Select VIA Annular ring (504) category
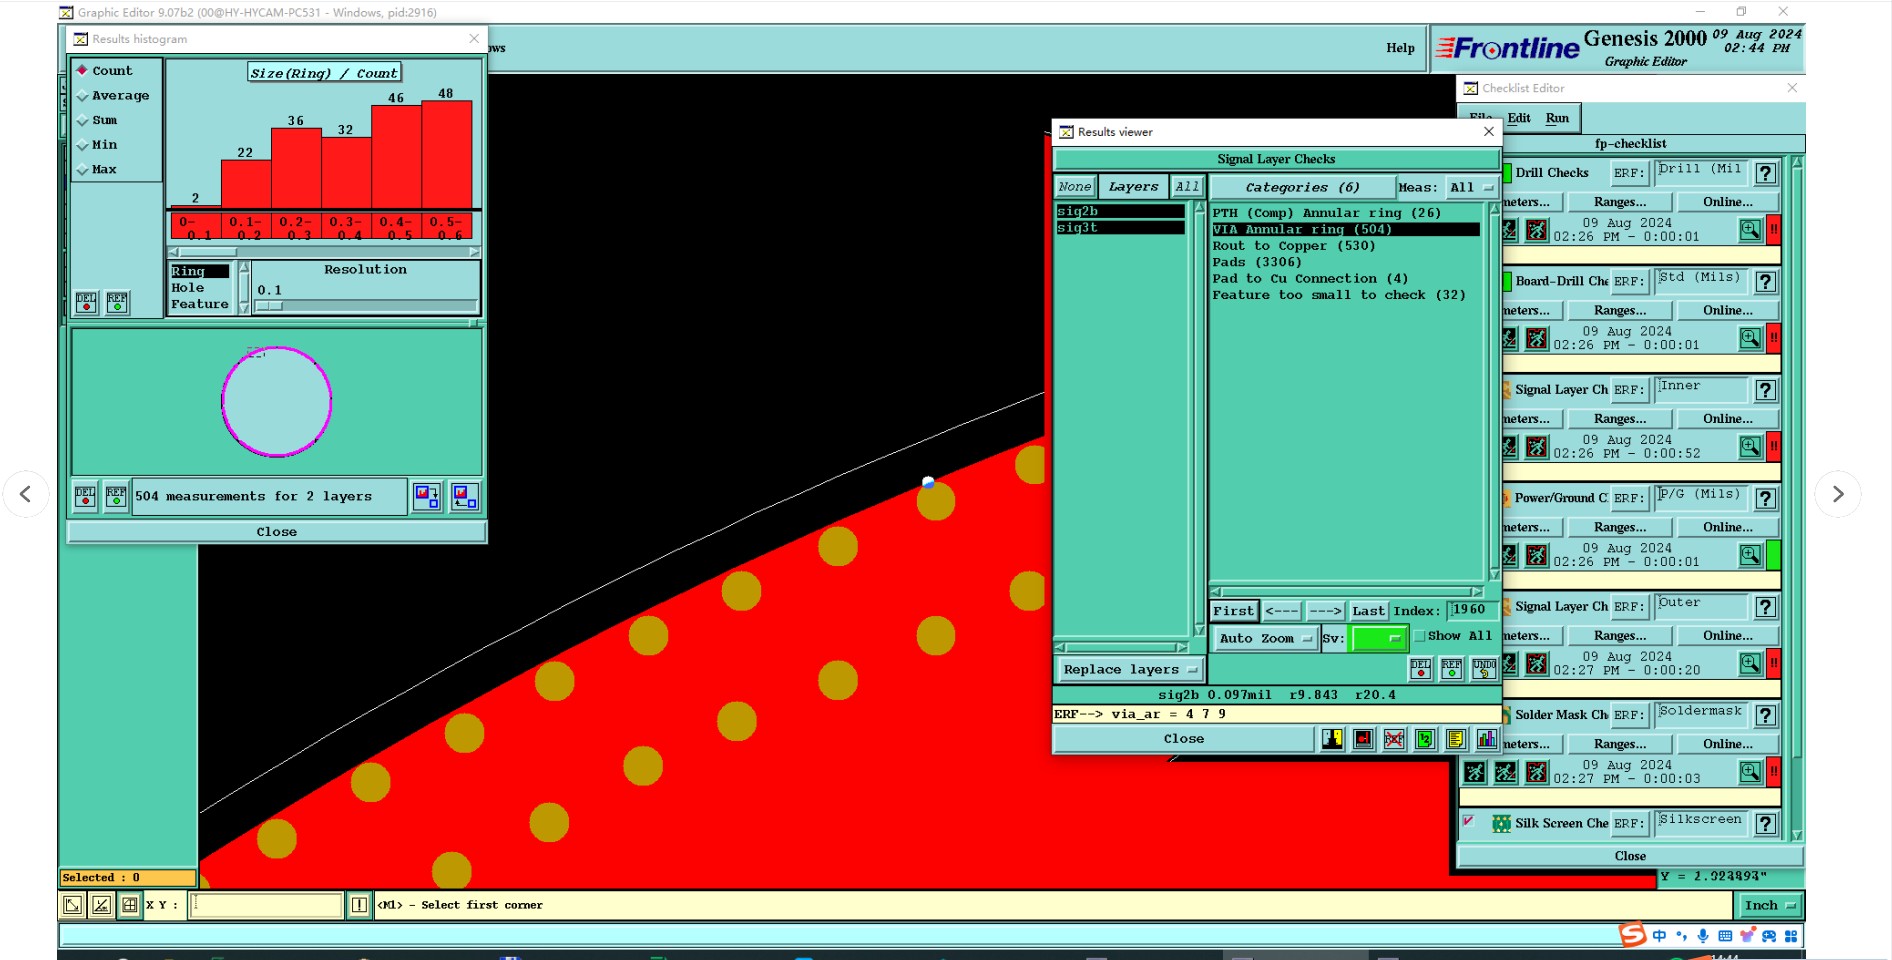This screenshot has width=1892, height=960. [1345, 230]
